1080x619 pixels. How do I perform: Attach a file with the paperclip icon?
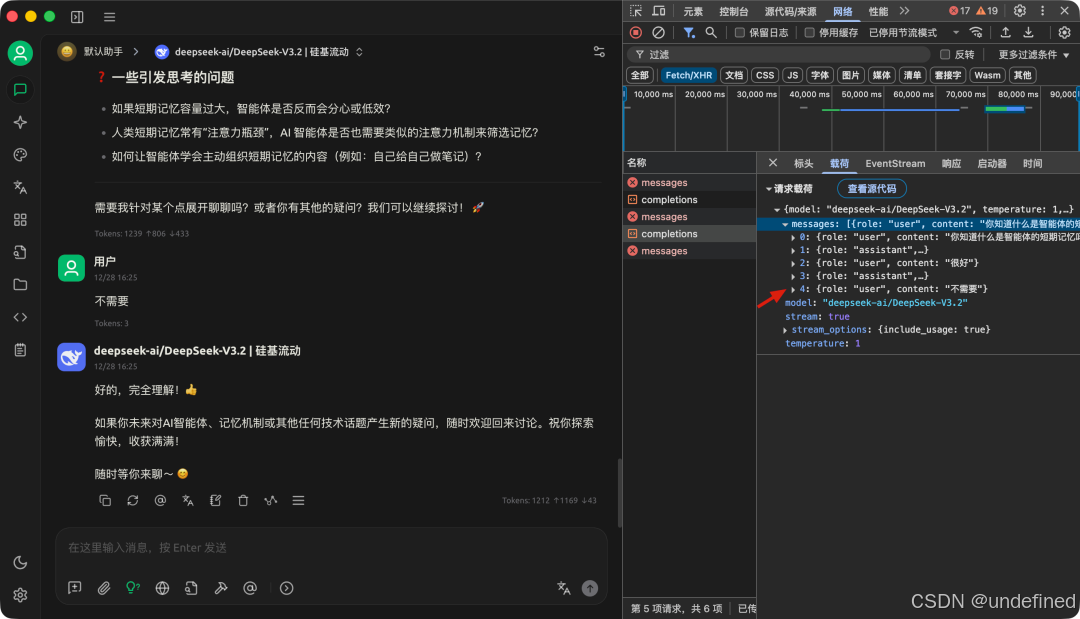(x=104, y=588)
